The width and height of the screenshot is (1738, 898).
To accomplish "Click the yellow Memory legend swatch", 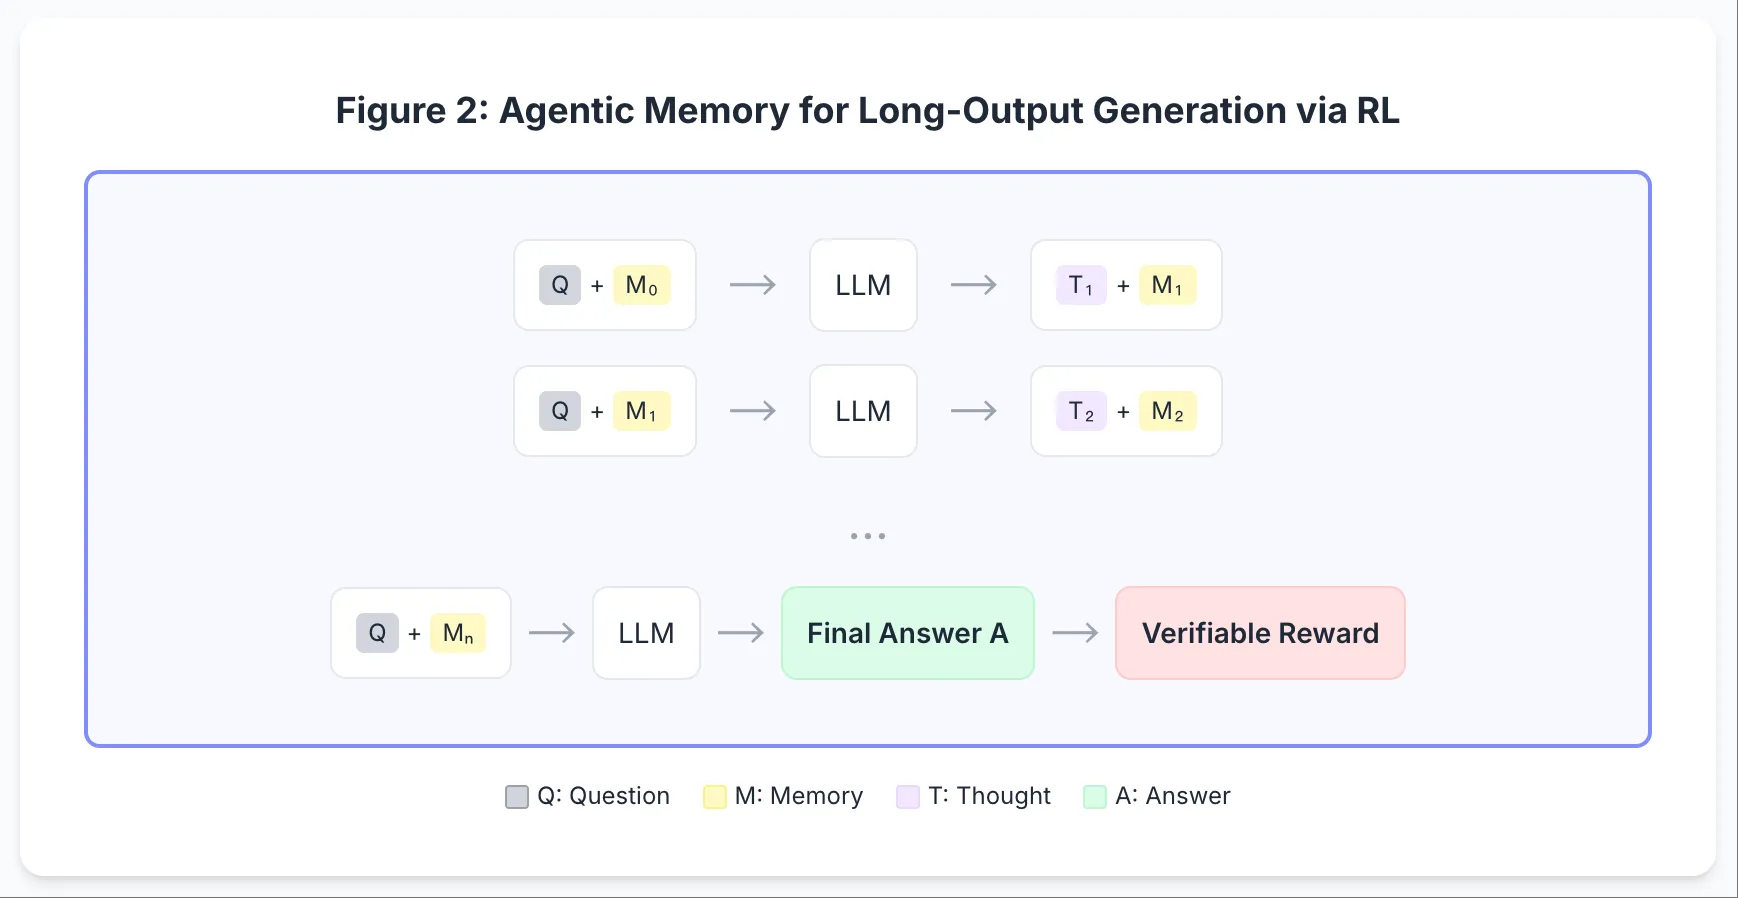I will pos(714,797).
